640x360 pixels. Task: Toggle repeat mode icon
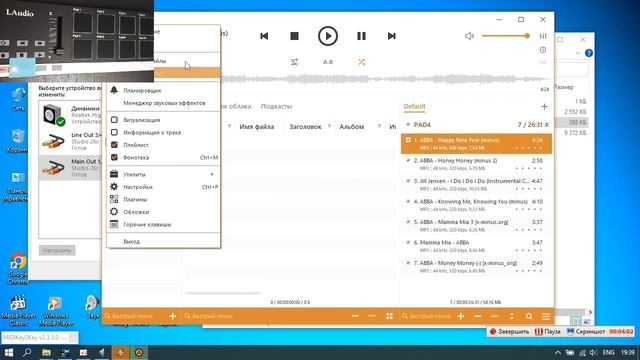[294, 62]
